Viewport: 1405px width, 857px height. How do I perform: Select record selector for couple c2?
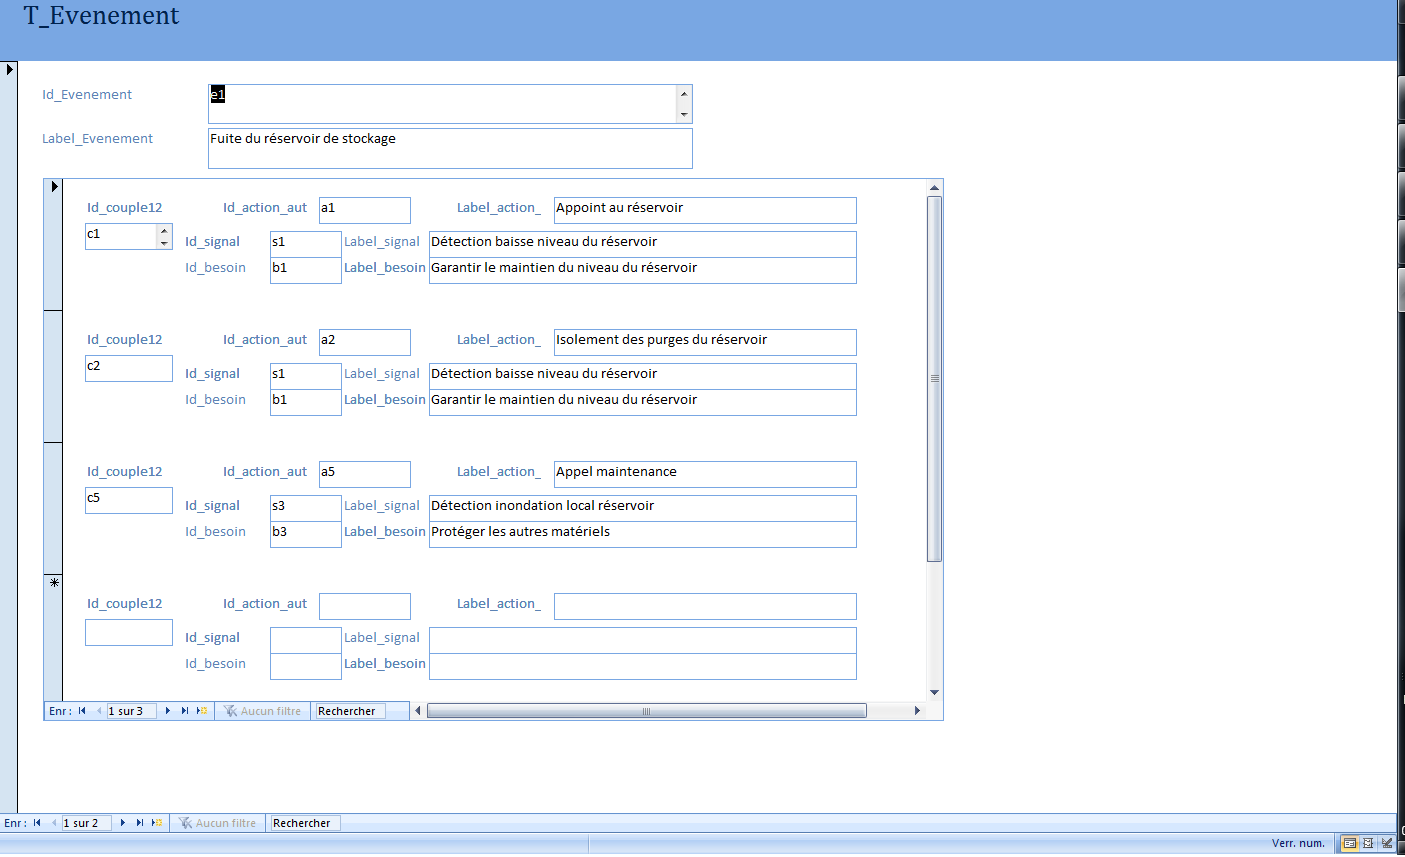53,377
